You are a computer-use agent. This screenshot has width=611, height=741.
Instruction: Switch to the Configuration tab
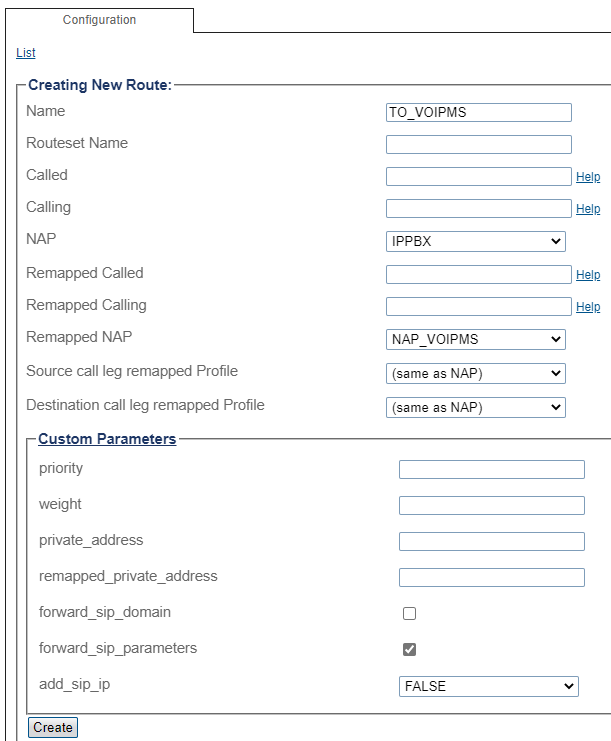point(99,20)
